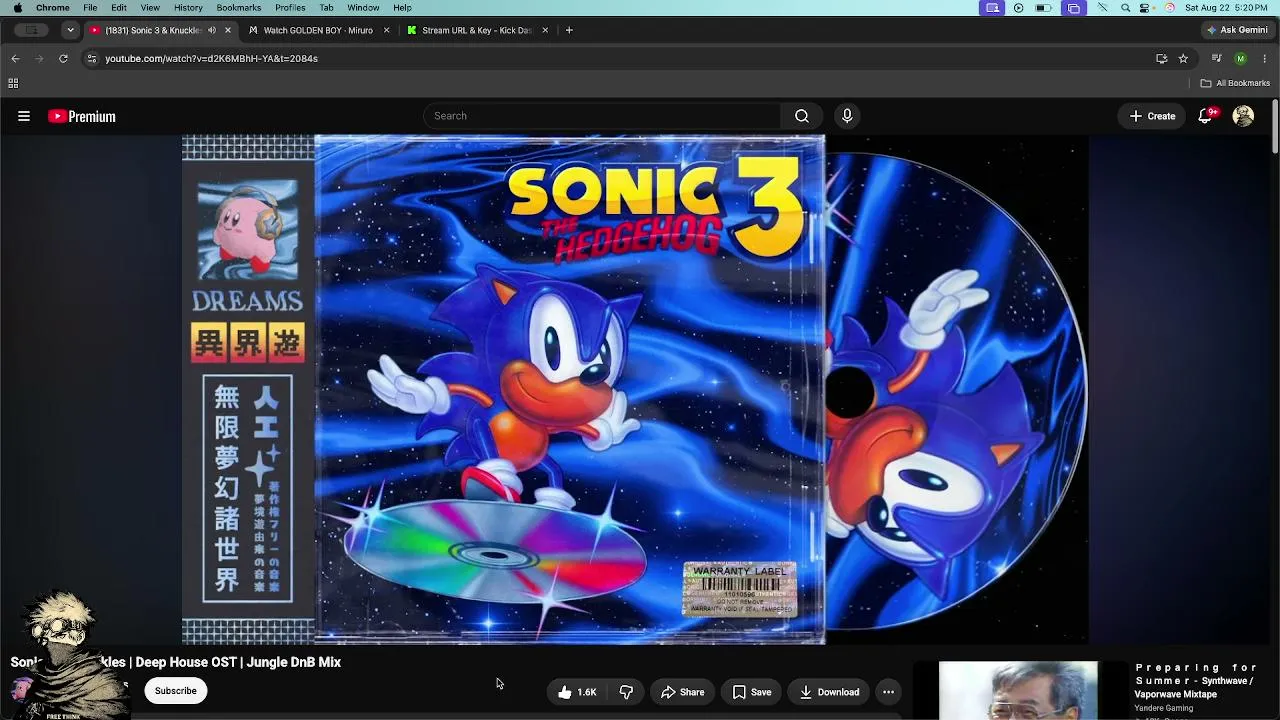
Task: Click the Wi-Fi status icon in menu bar
Action: point(1102,8)
